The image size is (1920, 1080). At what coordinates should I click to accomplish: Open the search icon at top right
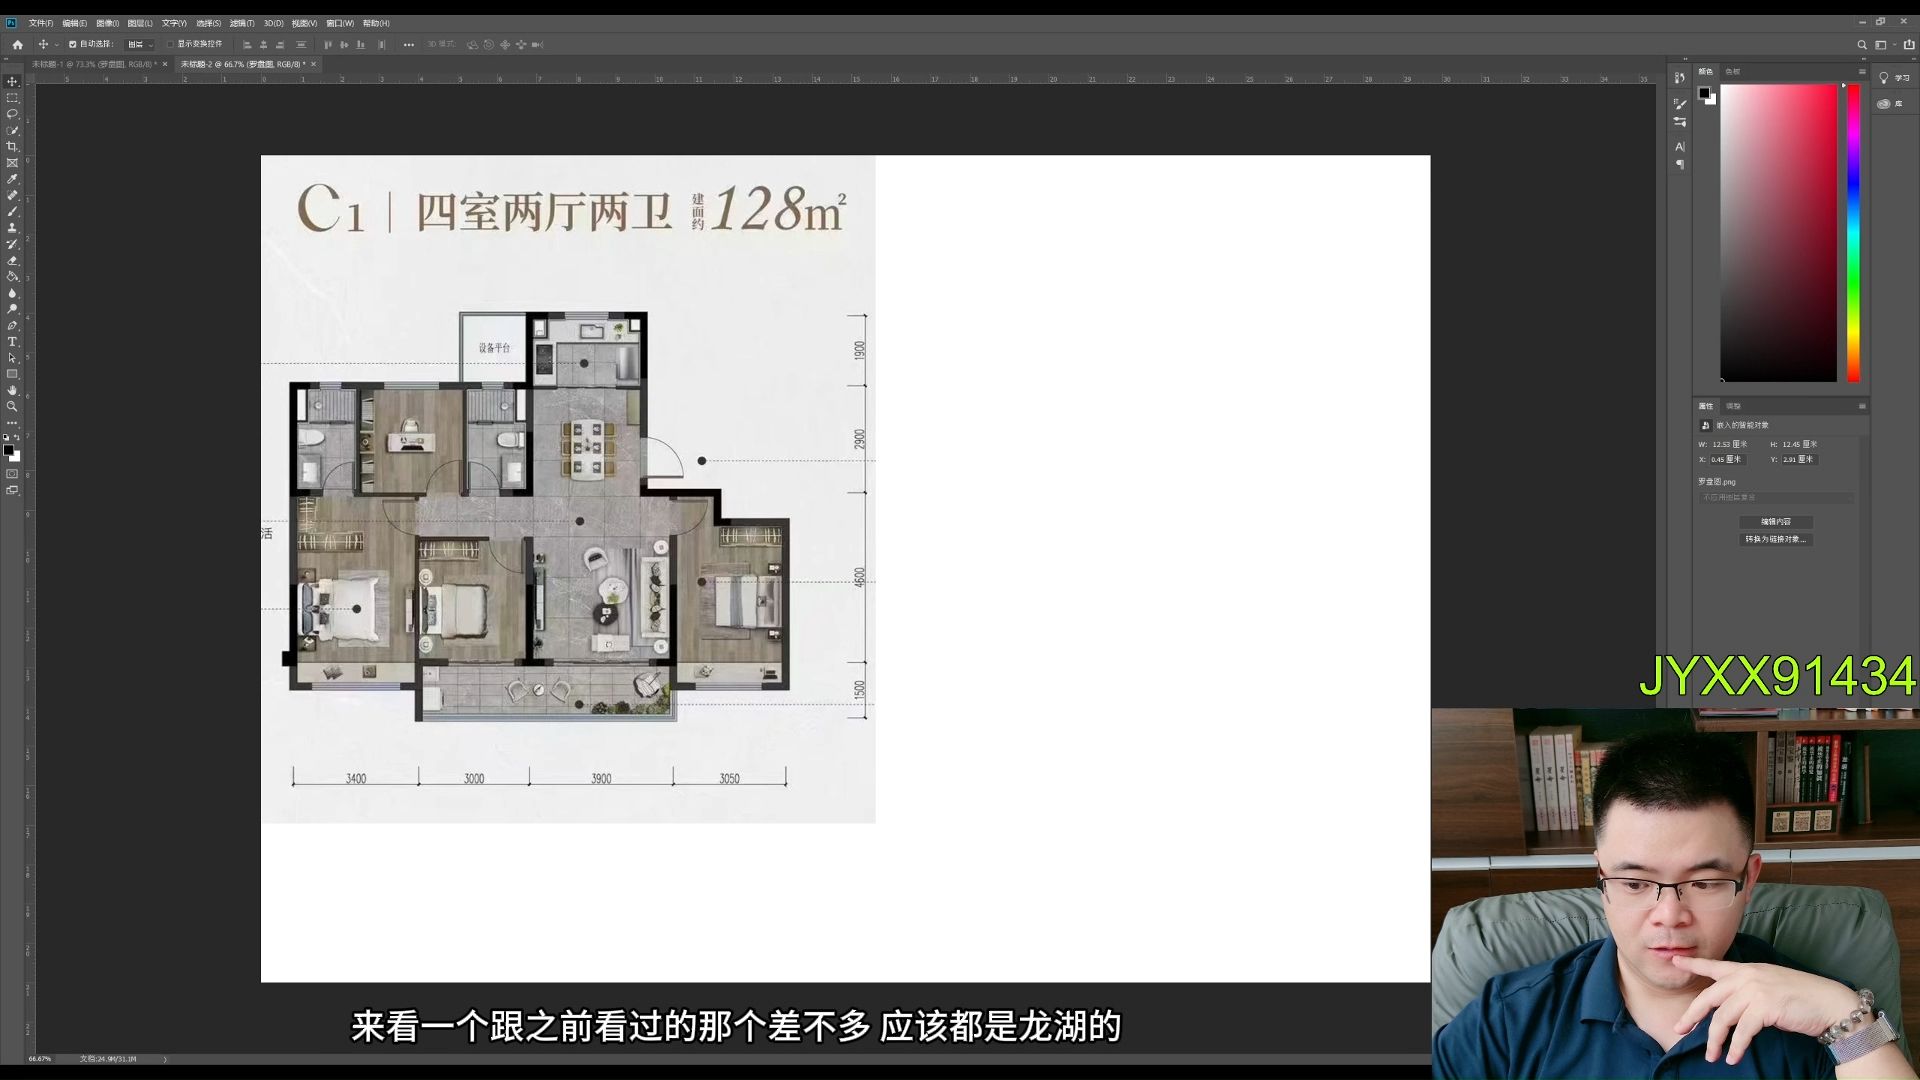coord(1862,45)
